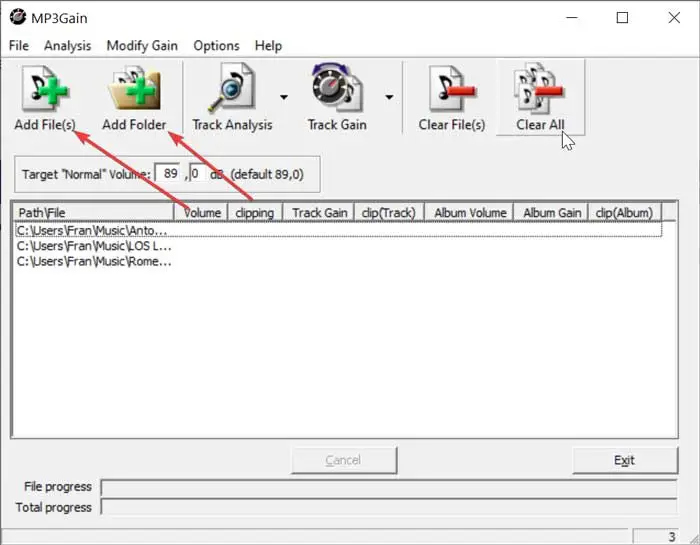Maximize the MP3Gain window

[622, 17]
